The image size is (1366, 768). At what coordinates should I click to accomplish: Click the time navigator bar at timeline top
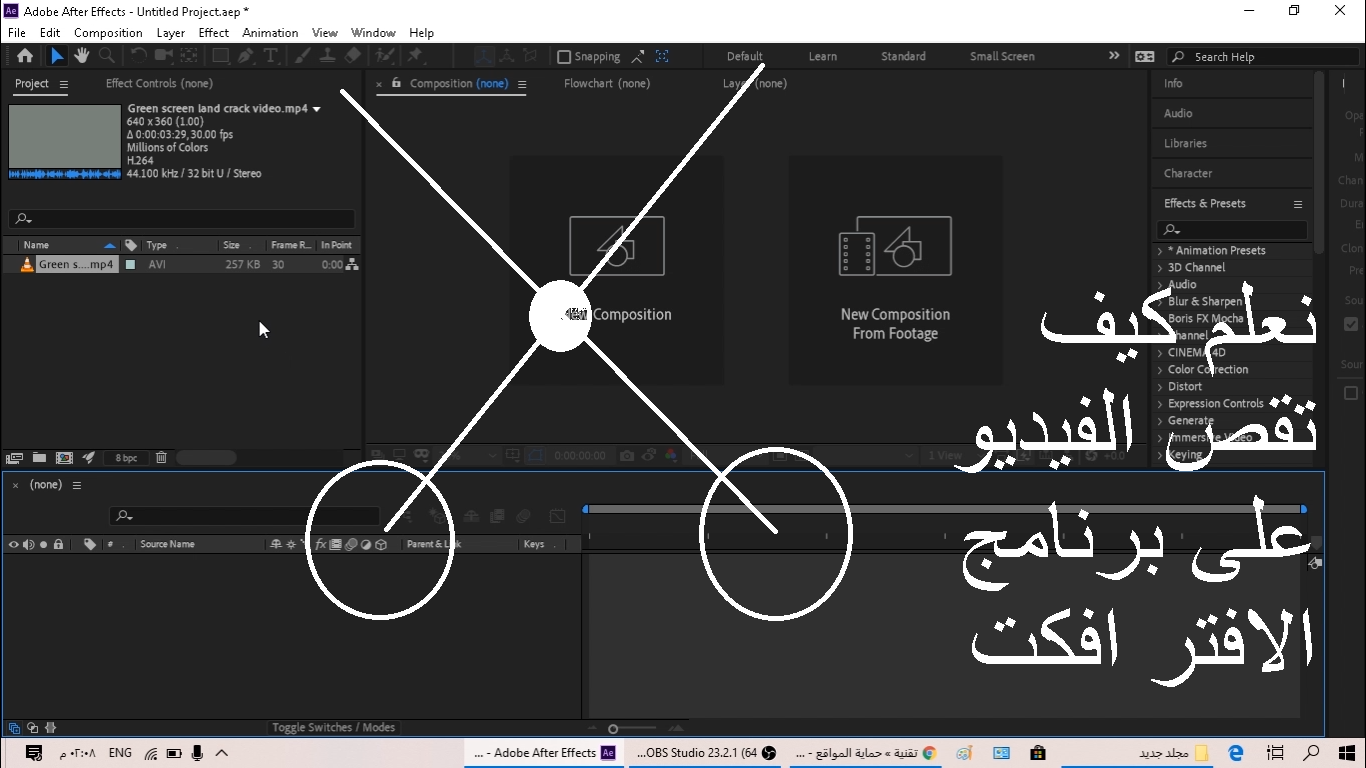tap(945, 509)
